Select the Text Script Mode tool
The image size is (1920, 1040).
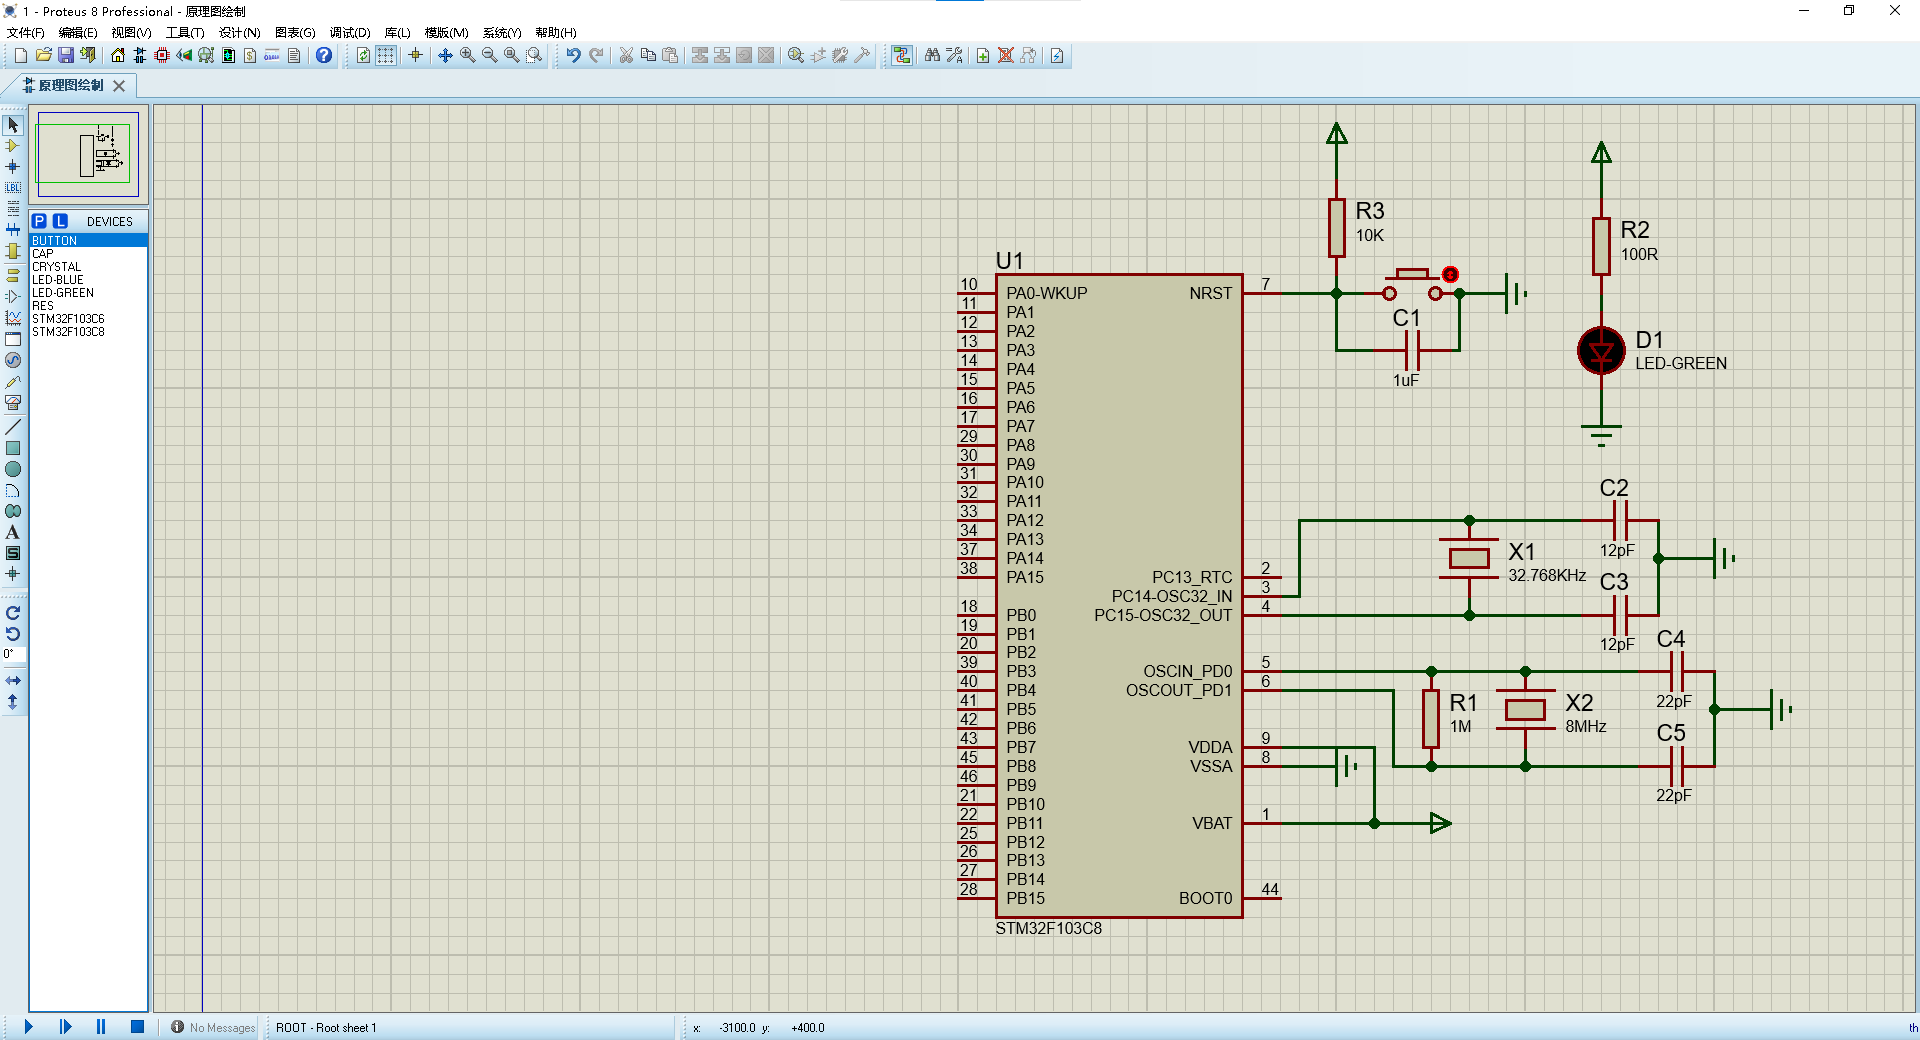[13, 209]
